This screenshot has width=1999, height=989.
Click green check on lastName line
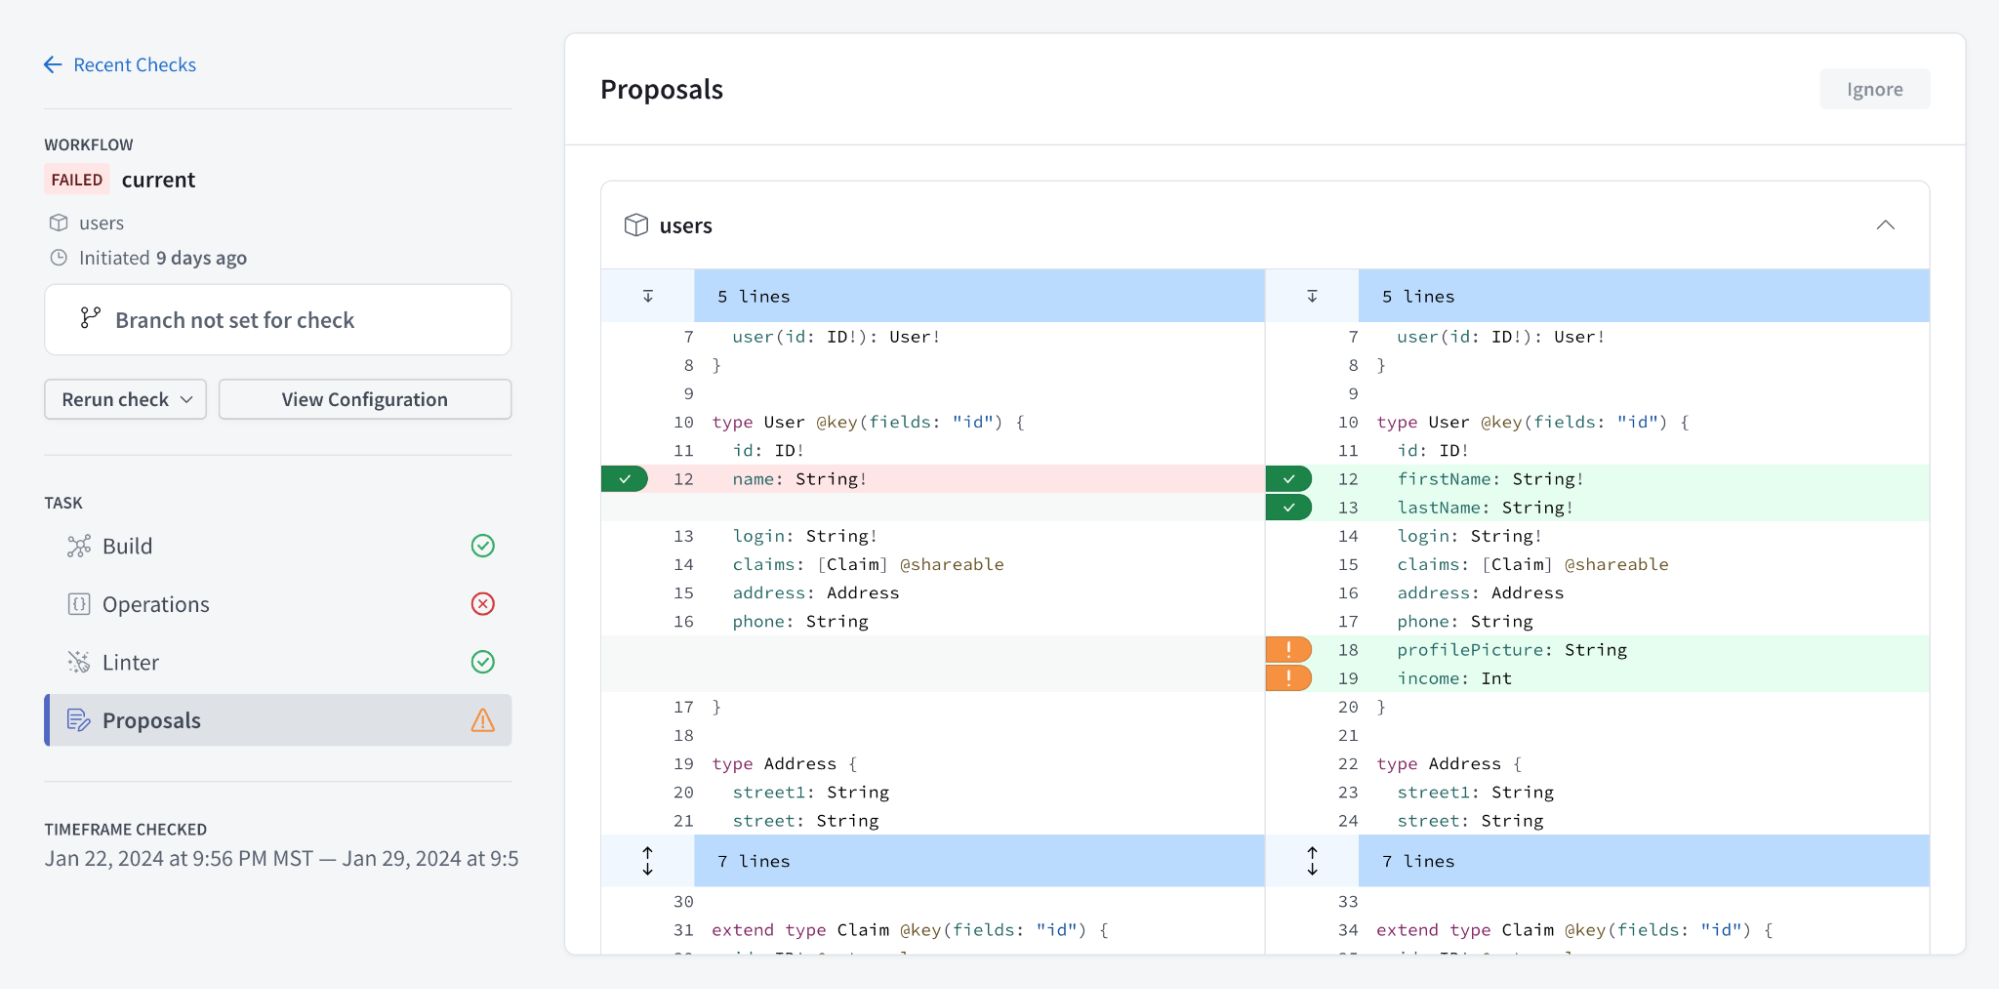click(x=1289, y=508)
